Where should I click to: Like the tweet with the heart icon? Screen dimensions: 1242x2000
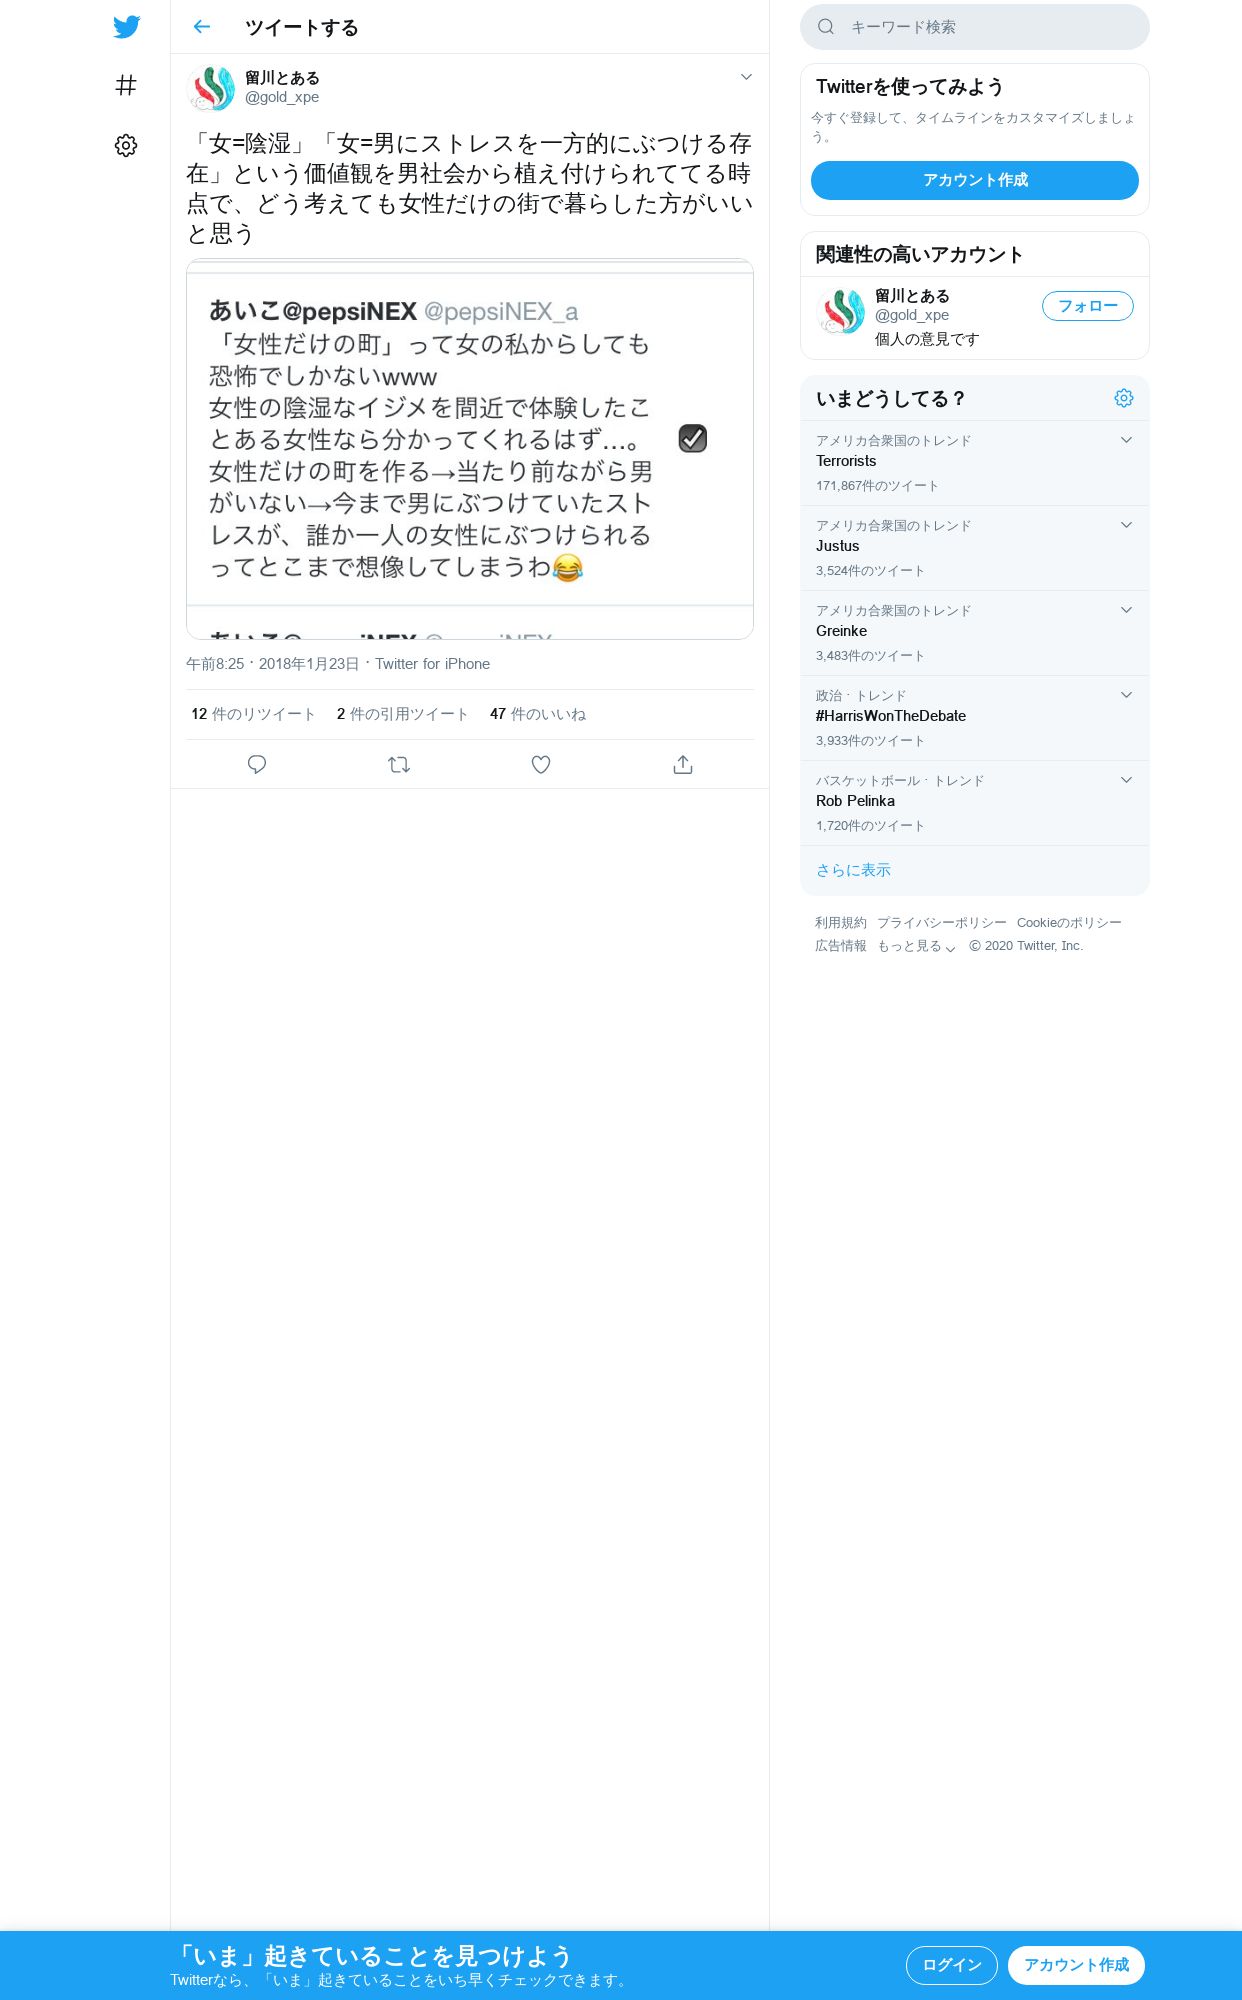pos(541,765)
